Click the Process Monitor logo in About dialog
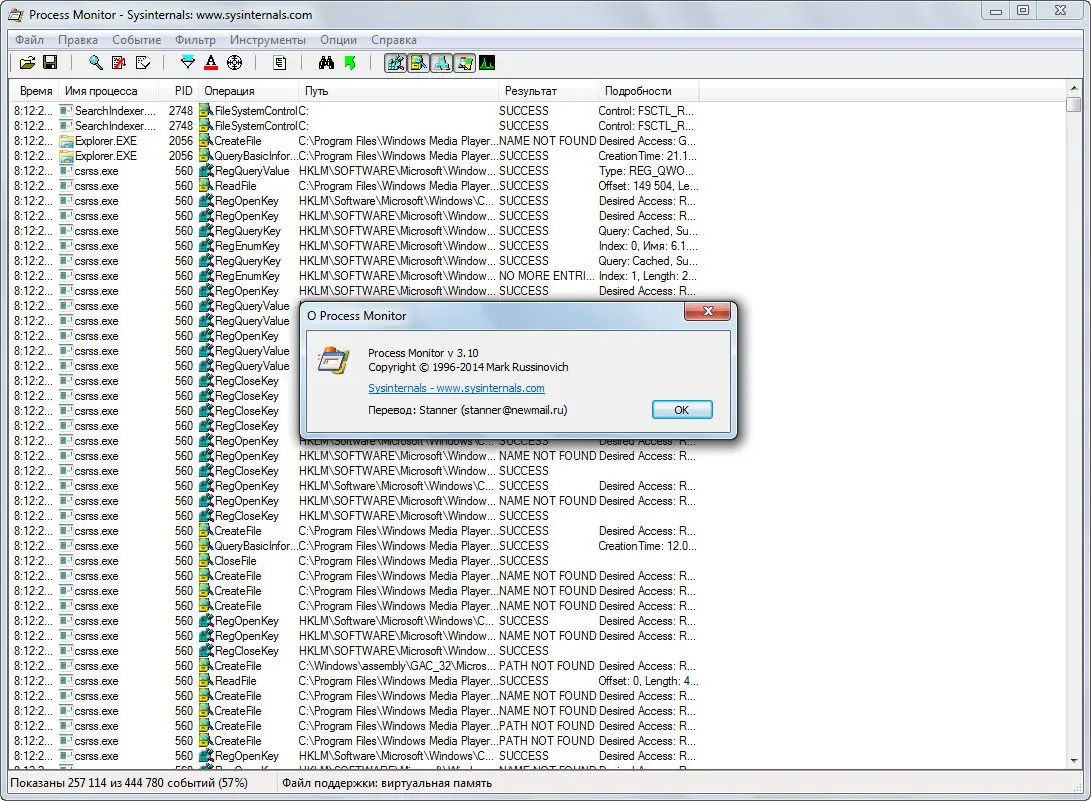 coord(333,360)
